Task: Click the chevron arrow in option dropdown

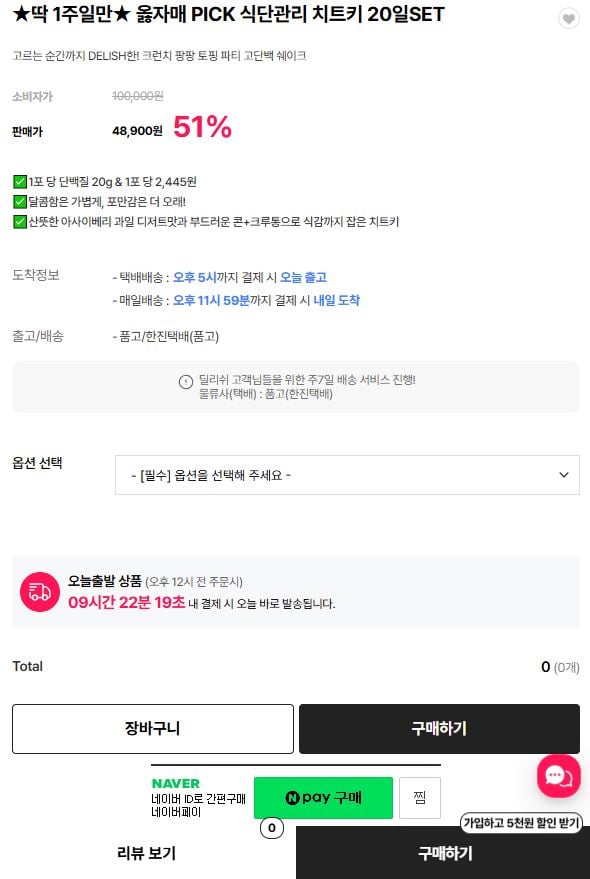Action: click(x=564, y=475)
